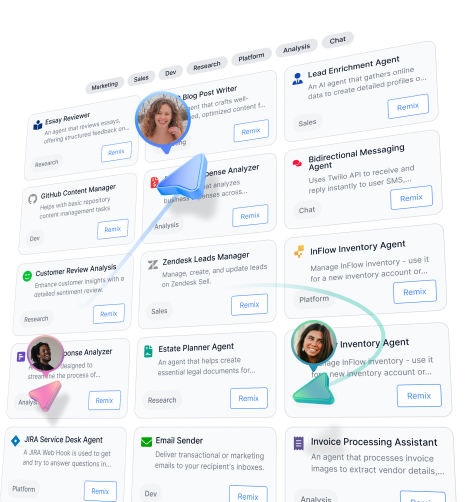Click the GitHub Content Manager octocat icon
470x502 pixels.
pos(32,199)
